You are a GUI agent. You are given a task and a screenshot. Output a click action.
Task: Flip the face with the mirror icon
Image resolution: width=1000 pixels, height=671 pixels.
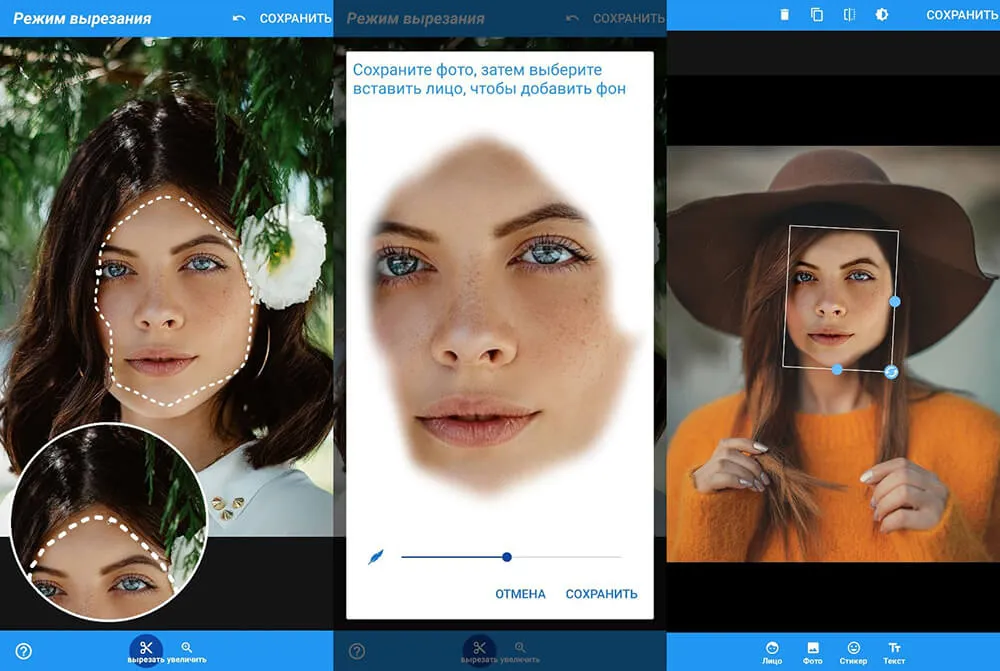pos(849,14)
